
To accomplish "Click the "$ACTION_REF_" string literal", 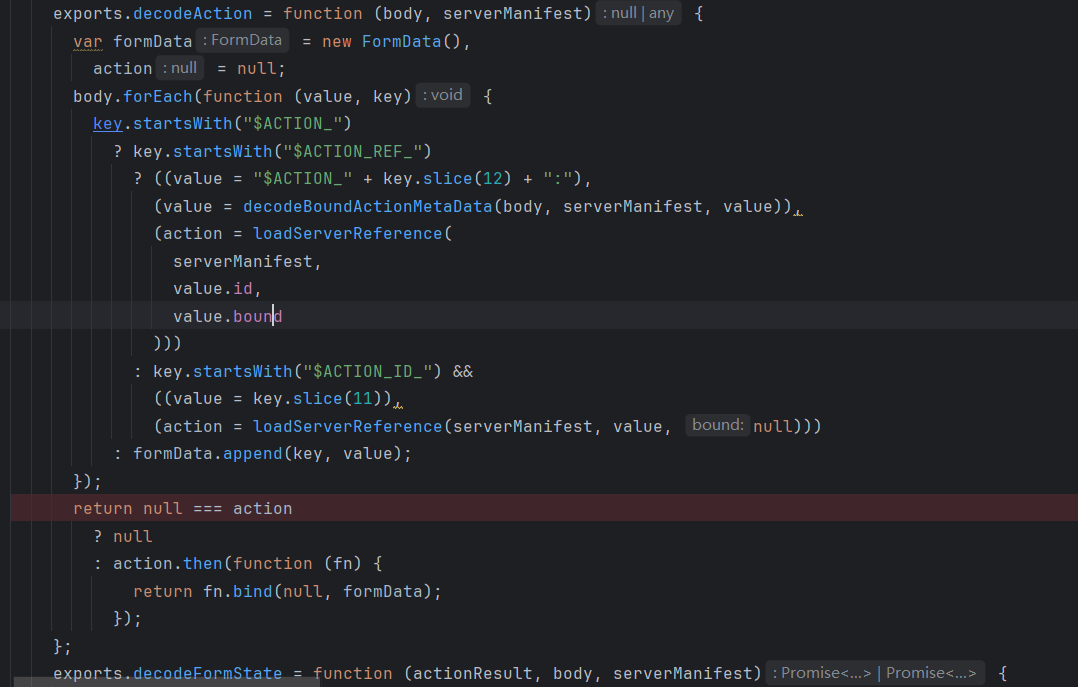I will click(356, 151).
